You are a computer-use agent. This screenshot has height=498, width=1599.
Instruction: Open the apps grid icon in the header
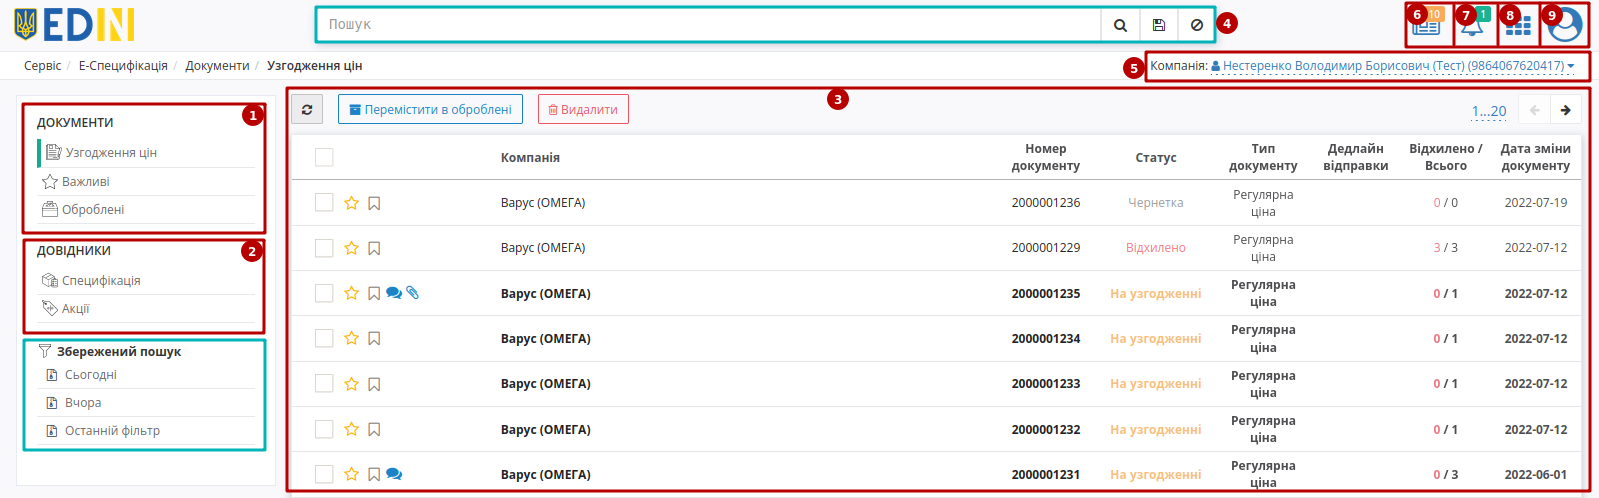[x=1518, y=26]
